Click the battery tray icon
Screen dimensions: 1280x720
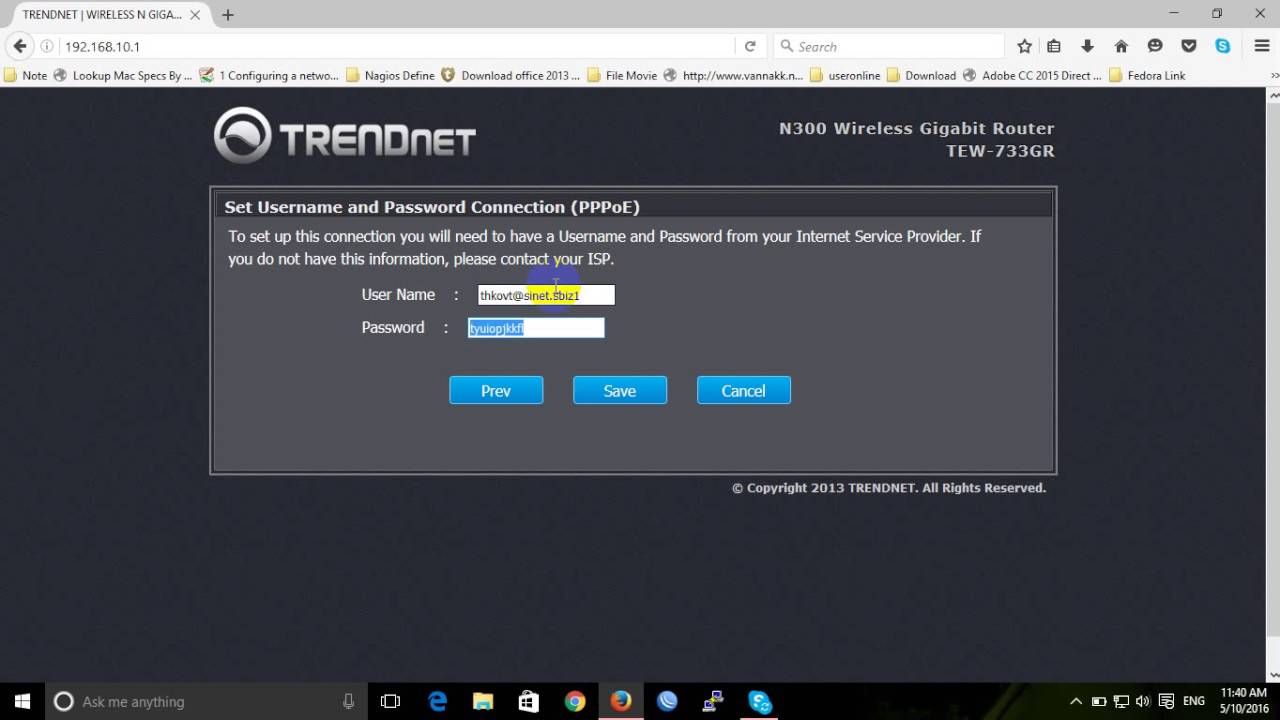point(1098,701)
